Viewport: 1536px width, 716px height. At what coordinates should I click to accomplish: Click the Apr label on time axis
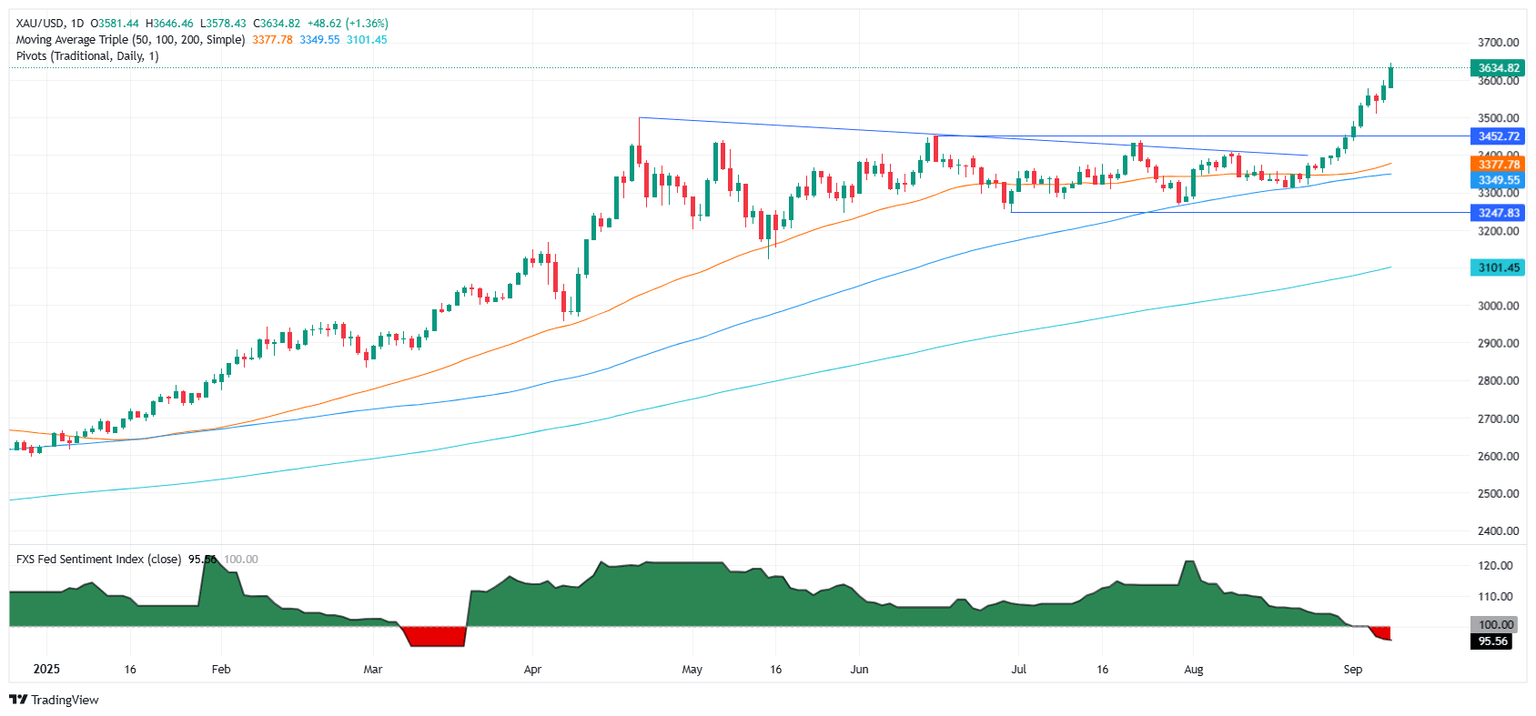click(532, 668)
